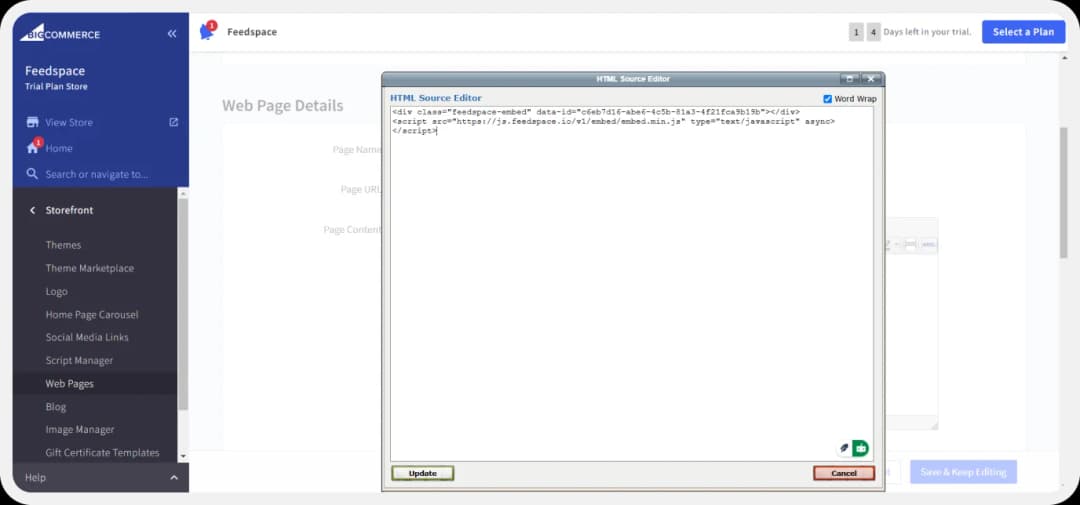Click Search or navigate to field
Viewport: 1080px width, 505px height.
coord(96,174)
